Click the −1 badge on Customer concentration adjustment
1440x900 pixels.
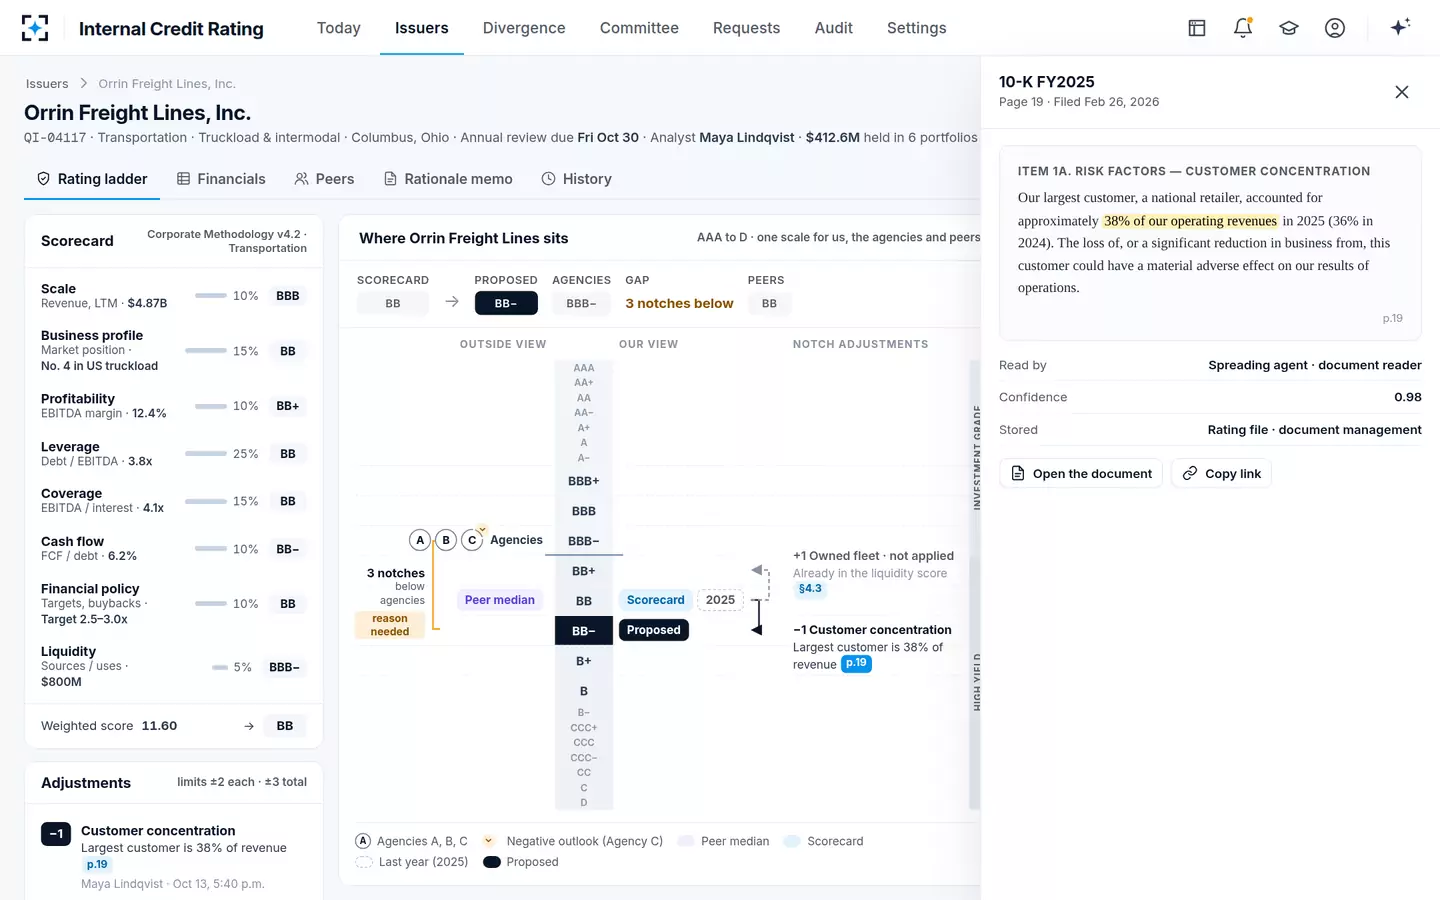[56, 834]
